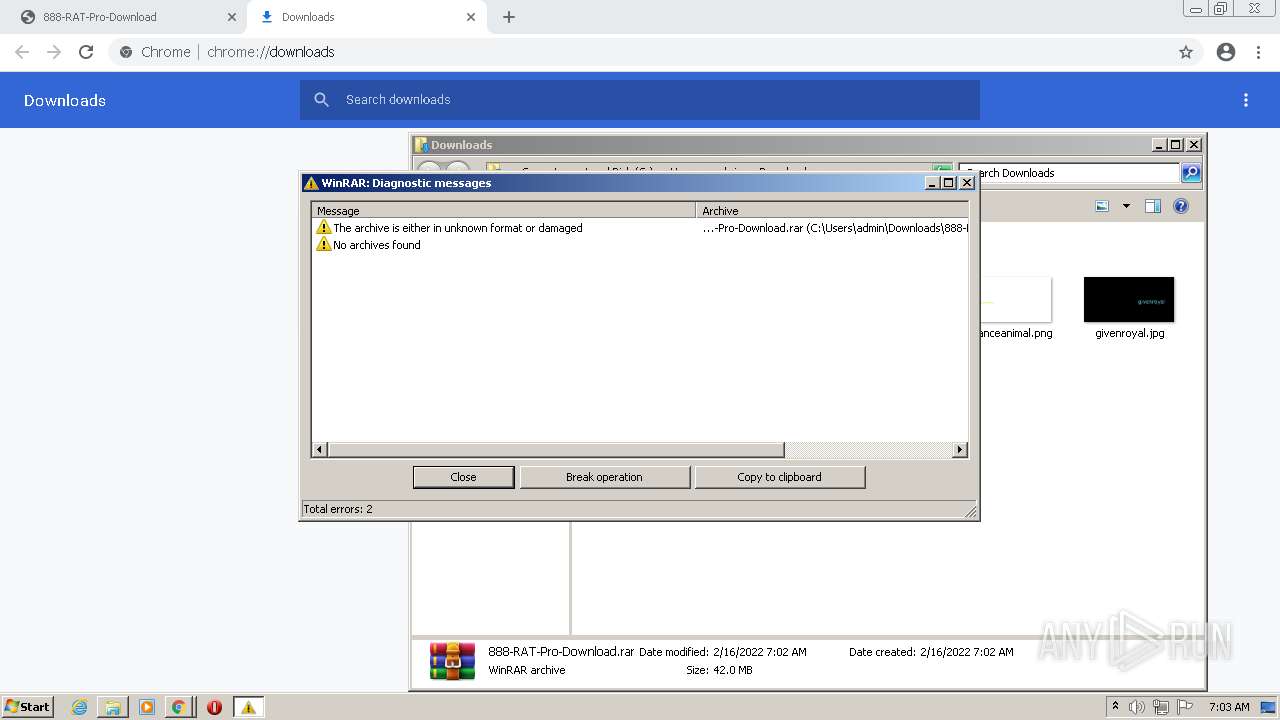Image resolution: width=1280 pixels, height=720 pixels.
Task: Open Windows Explorer from the taskbar
Action: point(113,707)
